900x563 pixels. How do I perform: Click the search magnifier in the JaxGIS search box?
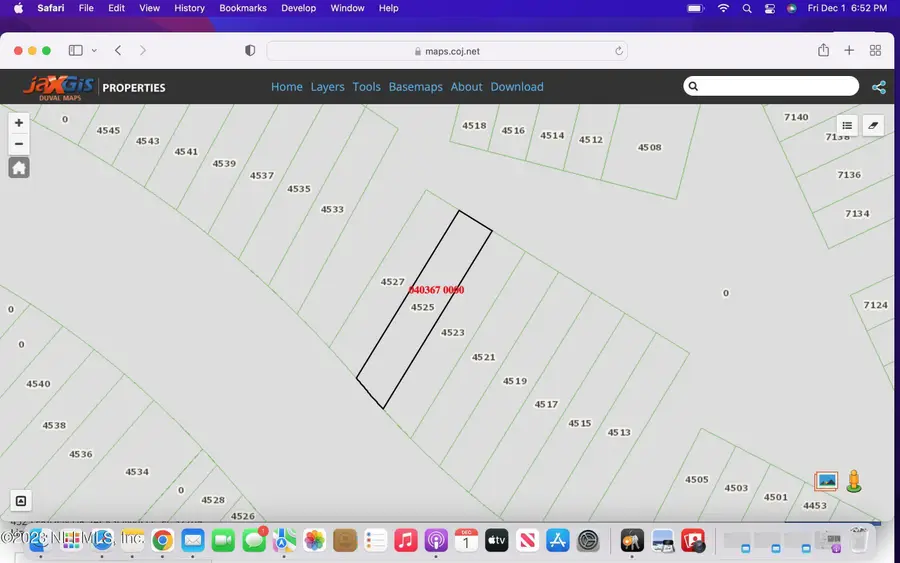pos(693,87)
